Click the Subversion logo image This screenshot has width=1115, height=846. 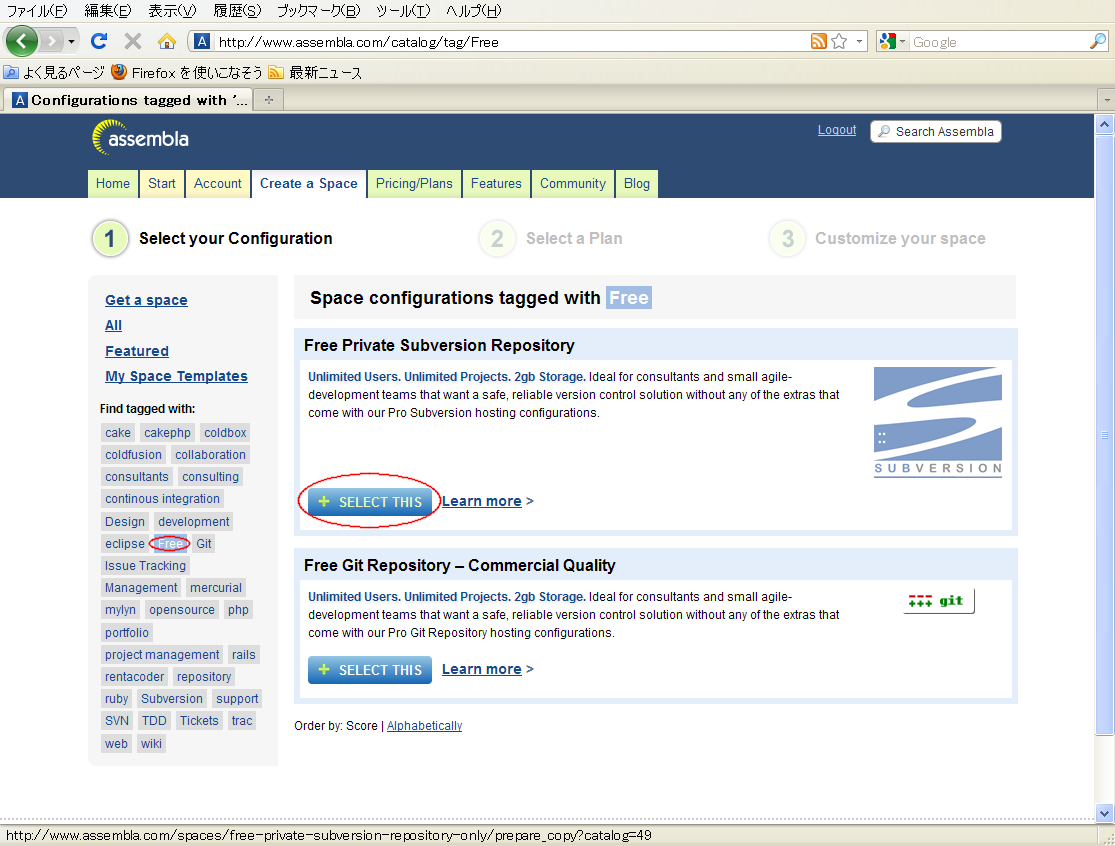pyautogui.click(x=937, y=422)
